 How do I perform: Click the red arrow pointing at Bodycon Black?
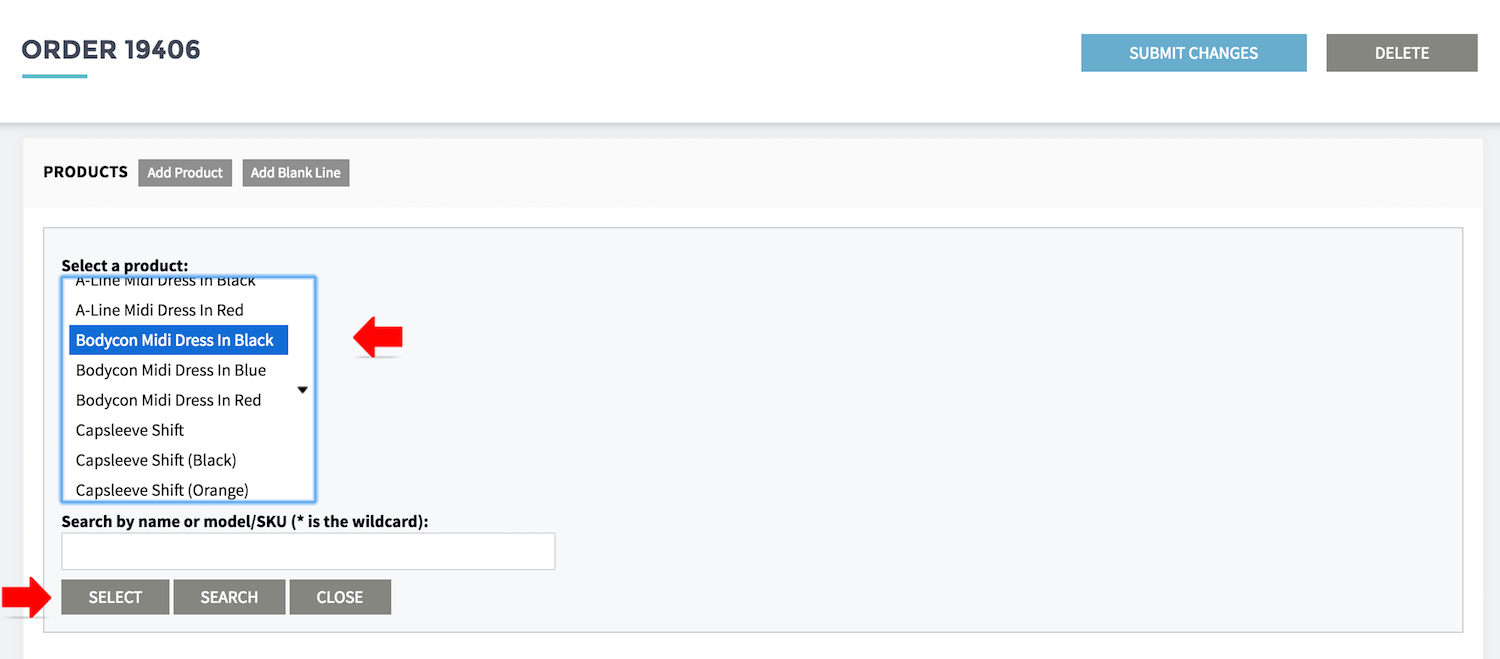click(378, 338)
